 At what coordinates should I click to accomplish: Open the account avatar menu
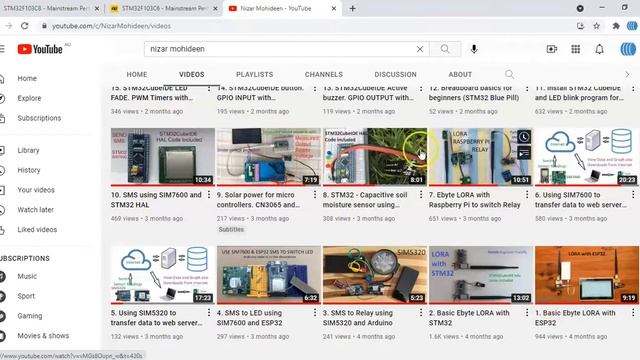628,49
